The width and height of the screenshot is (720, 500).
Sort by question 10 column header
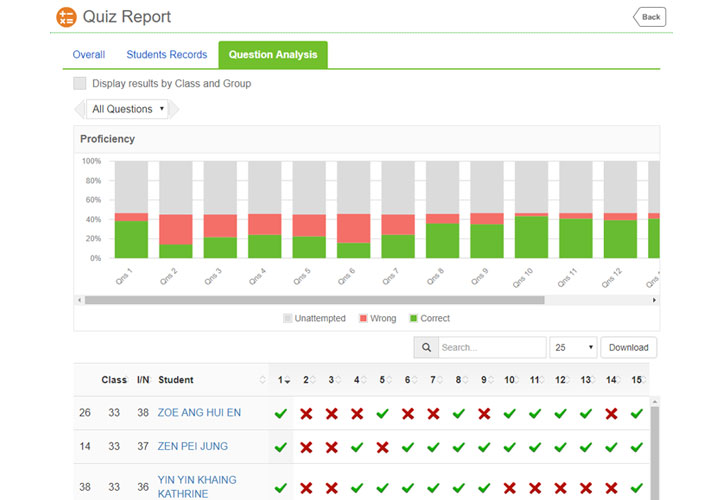pos(510,380)
